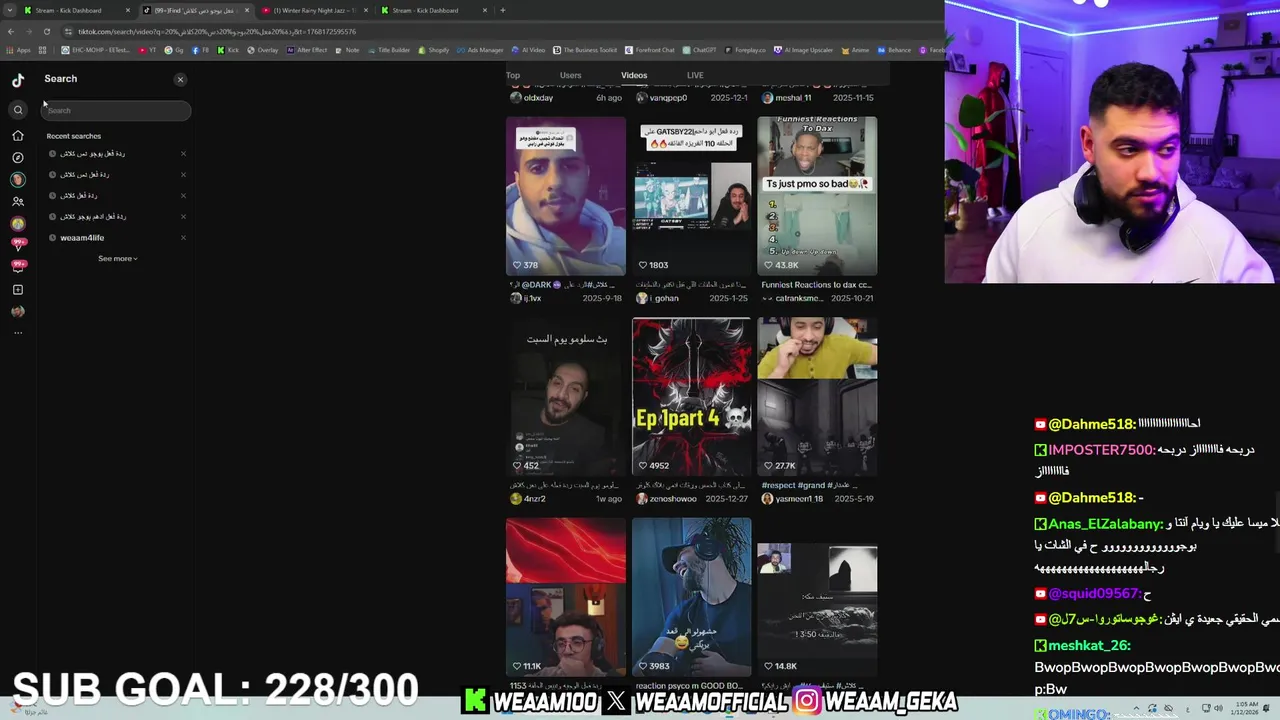Open the i_gohan author profile link

coord(658,298)
